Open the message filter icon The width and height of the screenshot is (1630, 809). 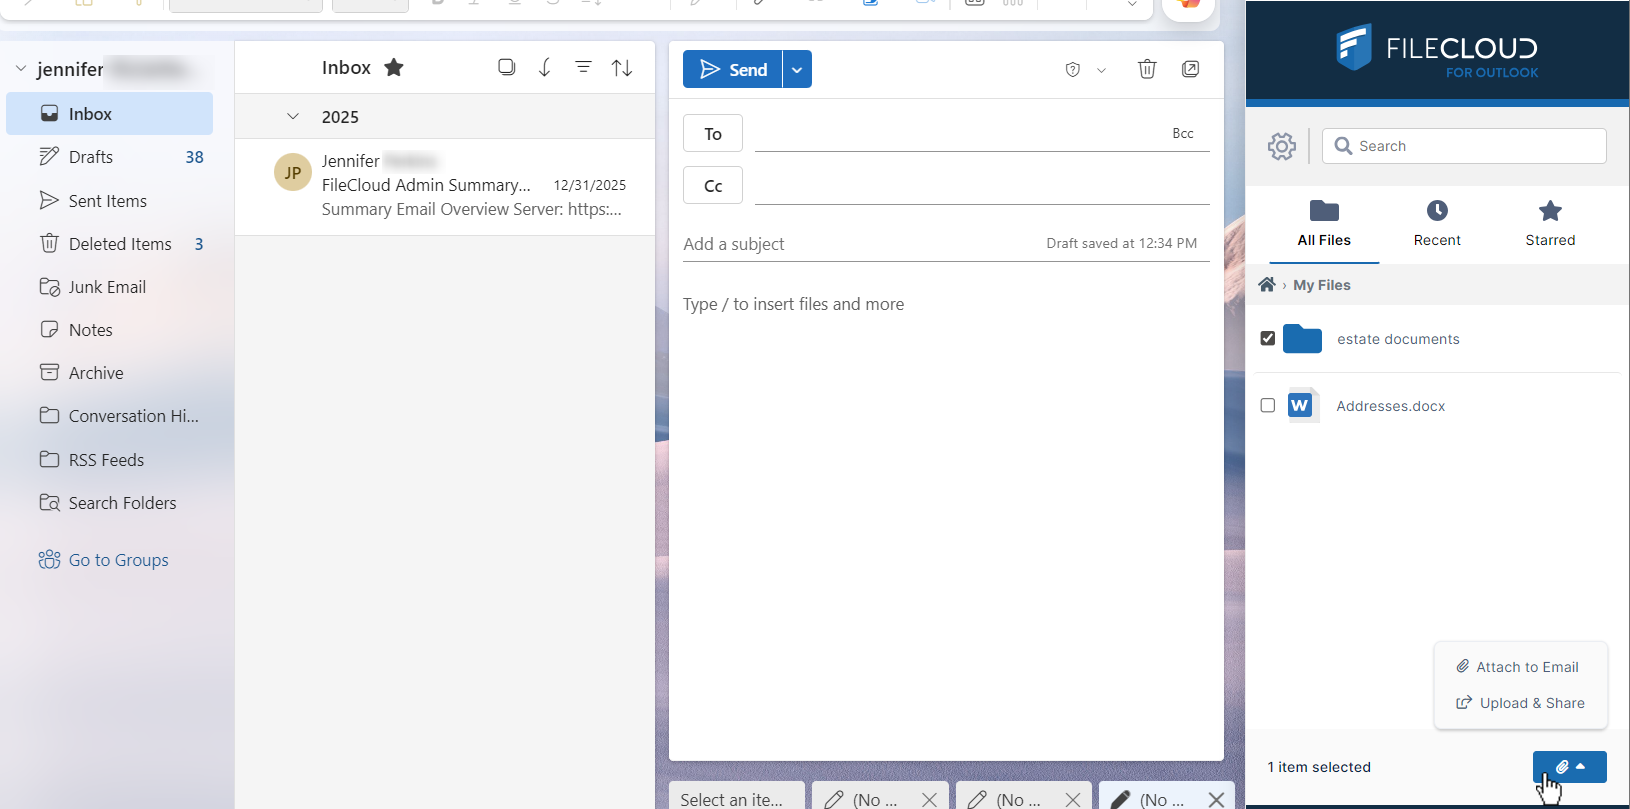[x=583, y=67]
